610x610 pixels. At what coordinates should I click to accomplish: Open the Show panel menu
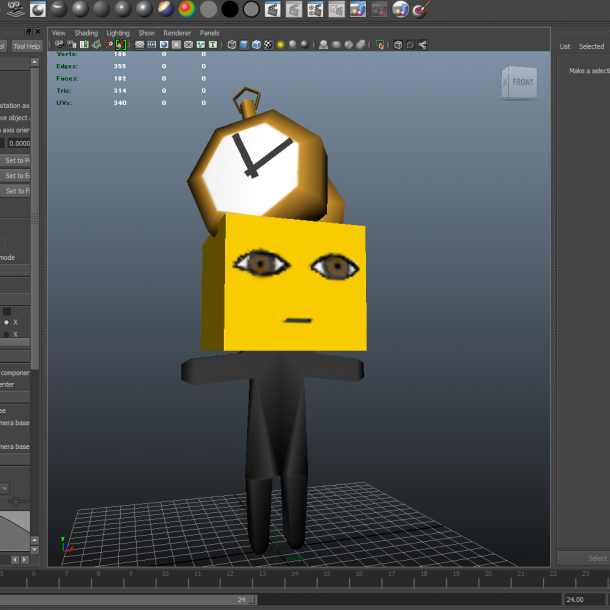(x=146, y=33)
